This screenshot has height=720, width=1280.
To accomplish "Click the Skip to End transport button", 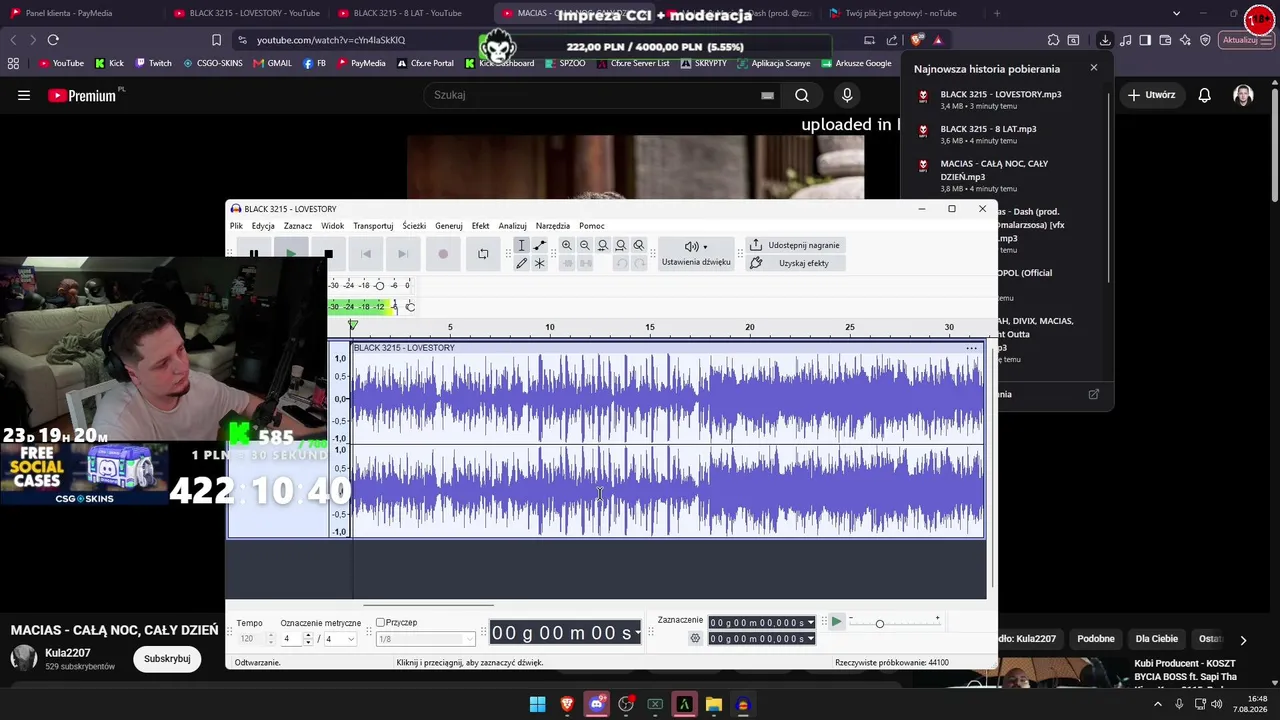I will (403, 254).
